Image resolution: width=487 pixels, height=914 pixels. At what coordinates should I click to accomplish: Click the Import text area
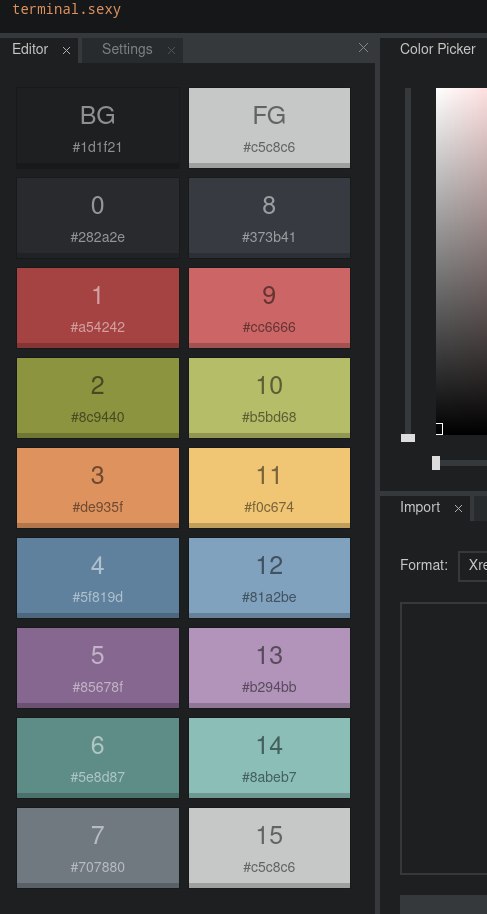(444, 739)
